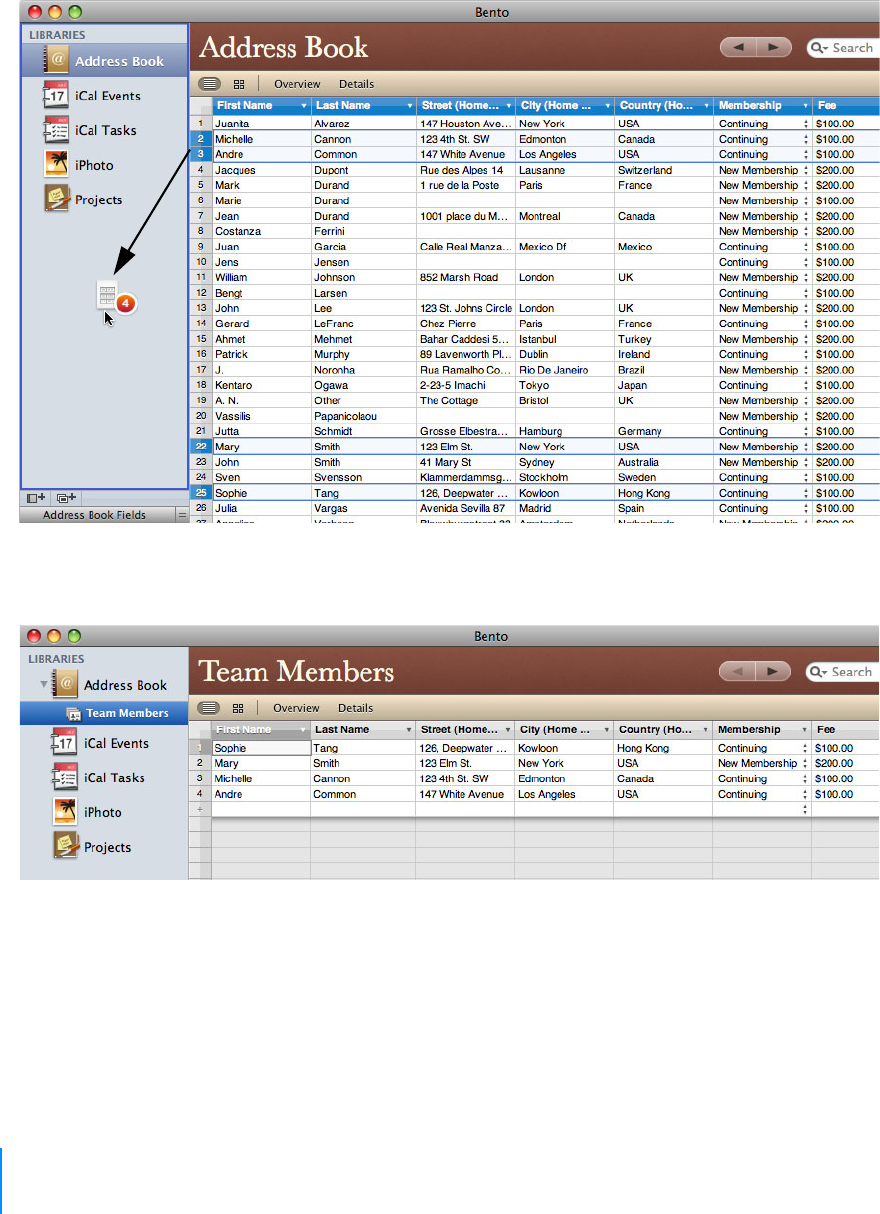880x1214 pixels.
Task: Open Overview form tab in Team Members window
Action: coord(296,708)
